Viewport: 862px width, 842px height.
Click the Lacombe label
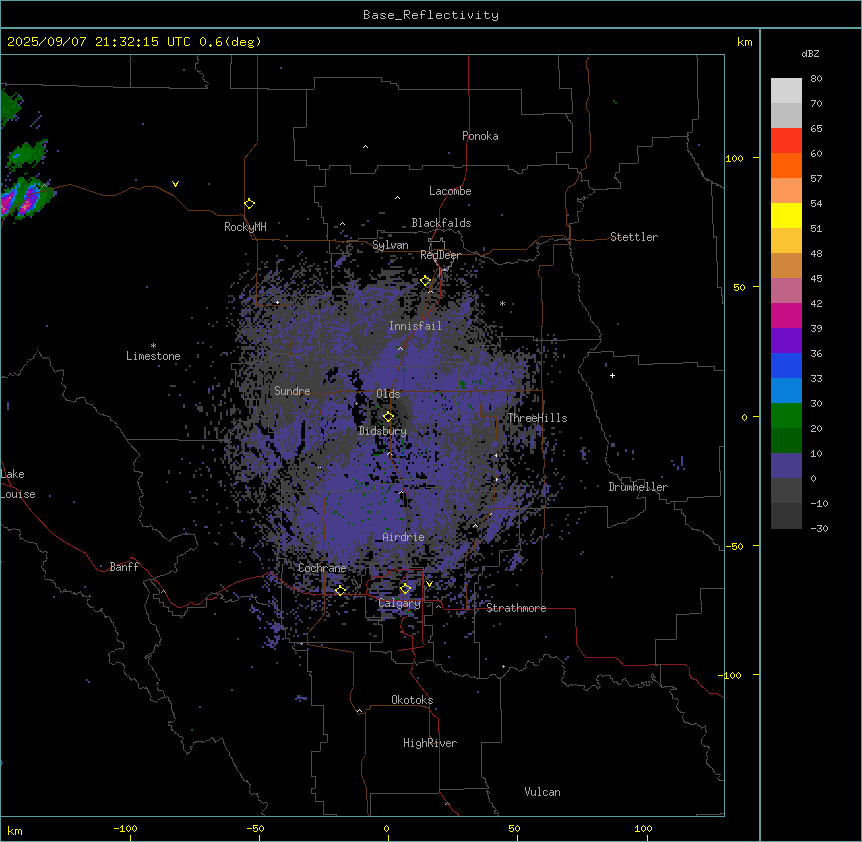[x=450, y=191]
